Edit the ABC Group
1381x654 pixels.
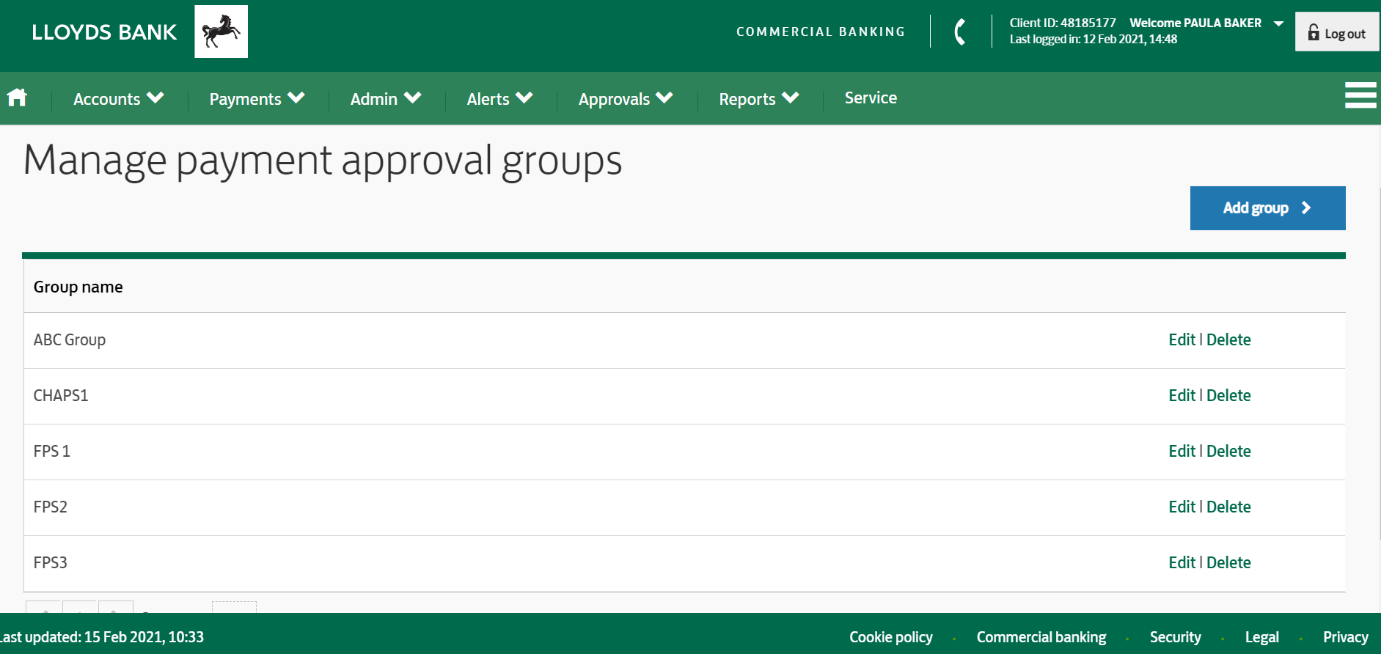[x=1182, y=340]
